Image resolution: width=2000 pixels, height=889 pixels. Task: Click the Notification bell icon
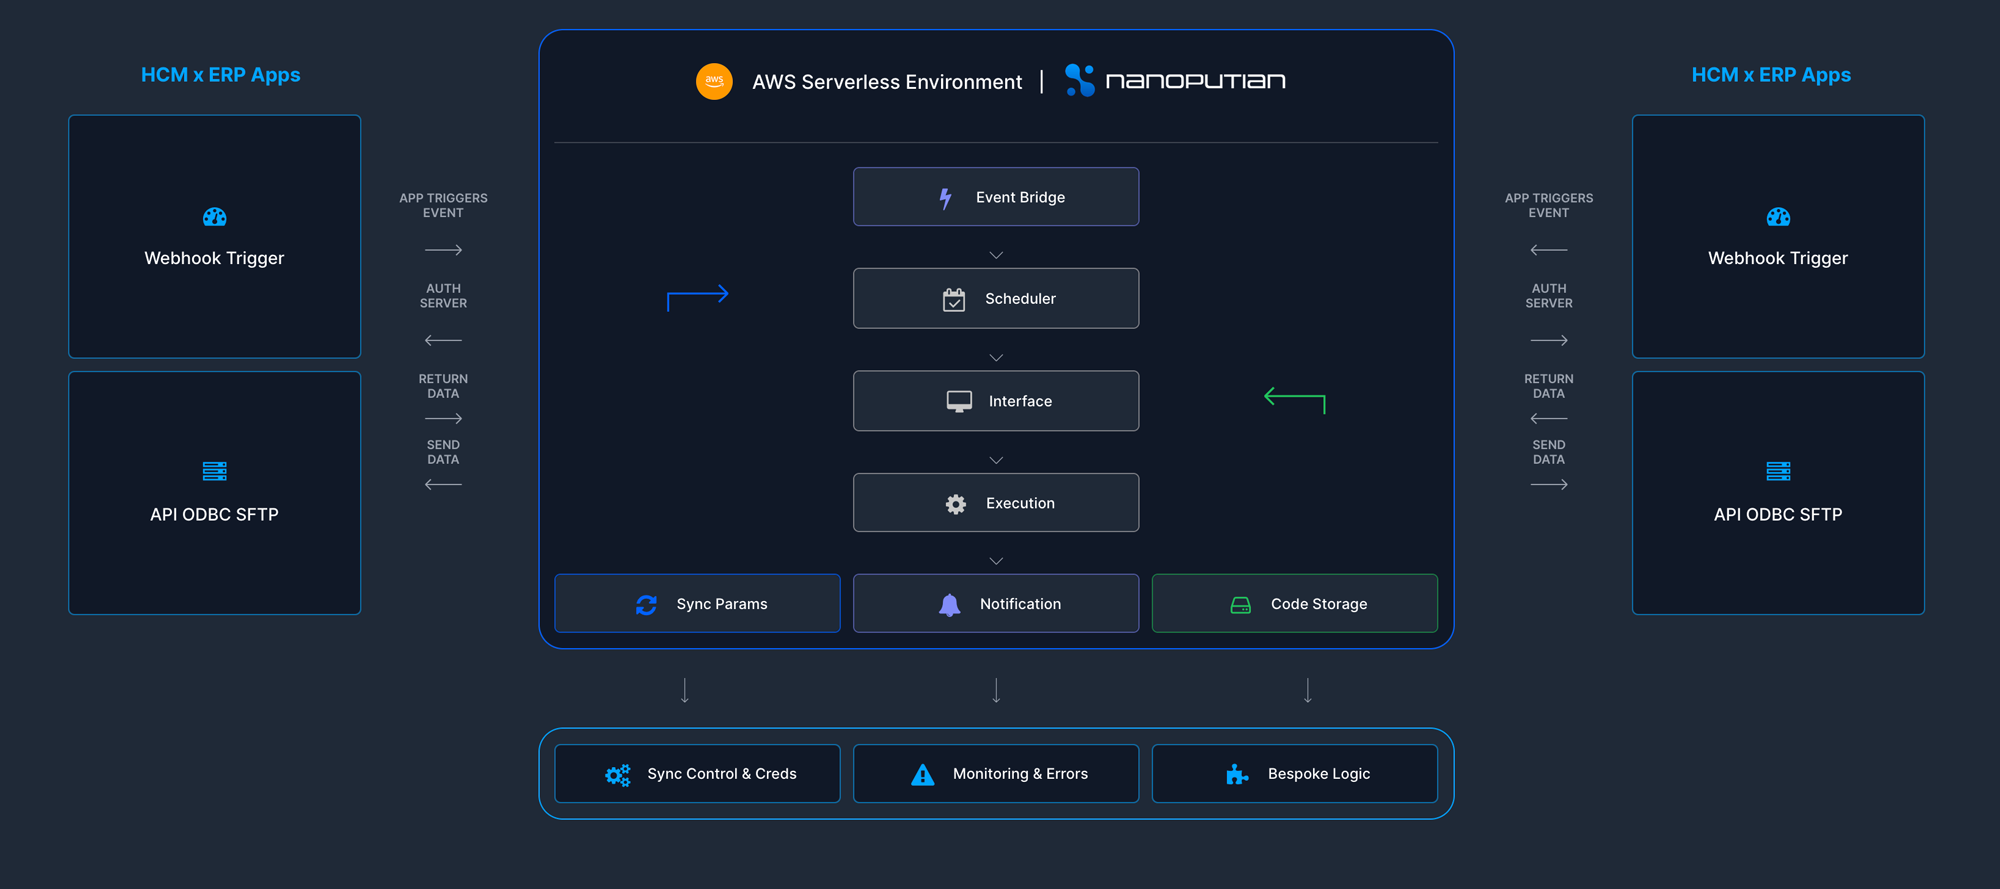point(950,605)
